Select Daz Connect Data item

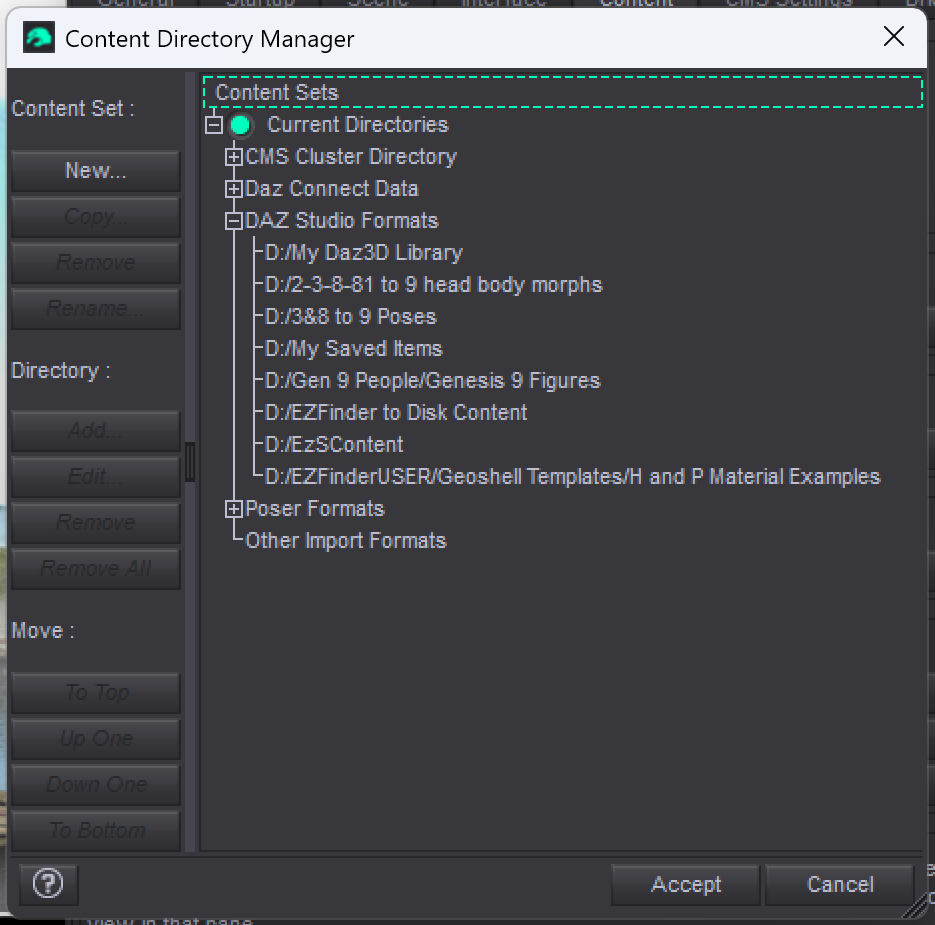click(332, 189)
